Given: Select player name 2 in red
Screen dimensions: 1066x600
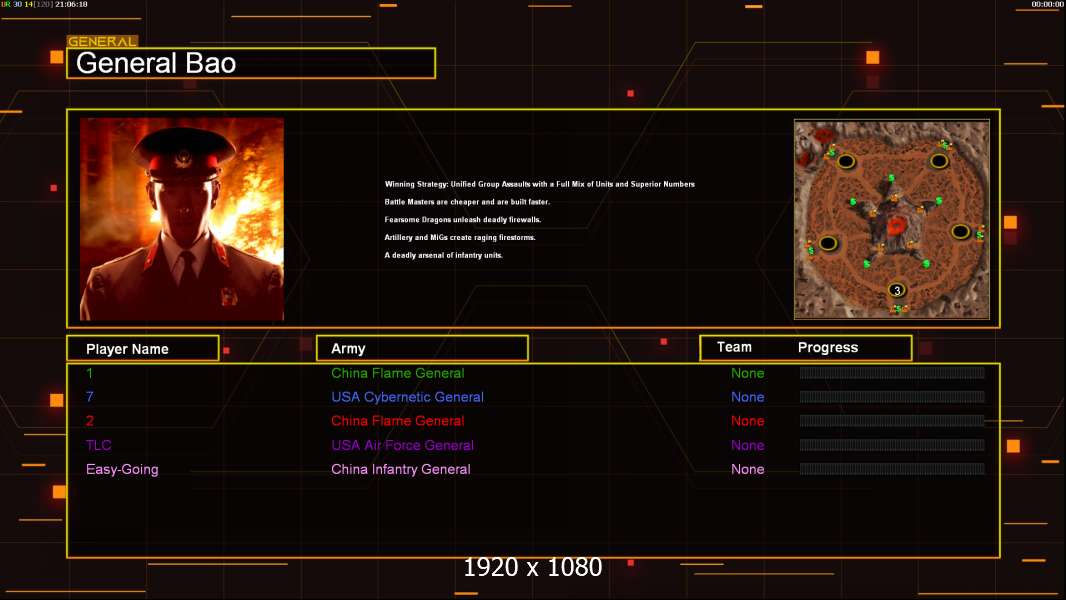Looking at the screenshot, I should coord(90,421).
